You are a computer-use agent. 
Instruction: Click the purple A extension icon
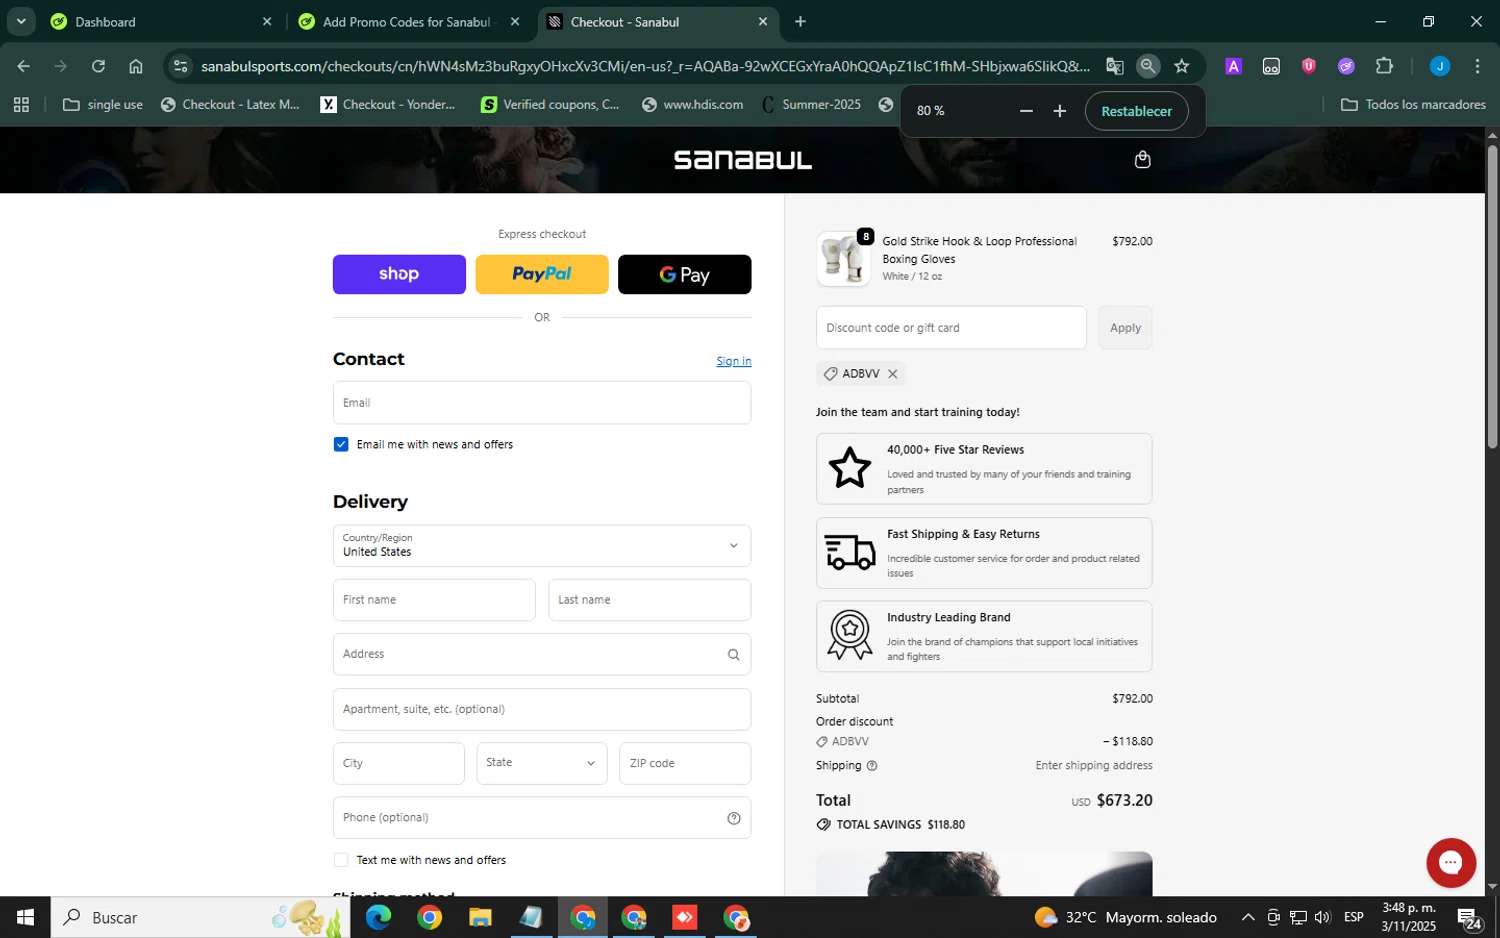(x=1233, y=66)
